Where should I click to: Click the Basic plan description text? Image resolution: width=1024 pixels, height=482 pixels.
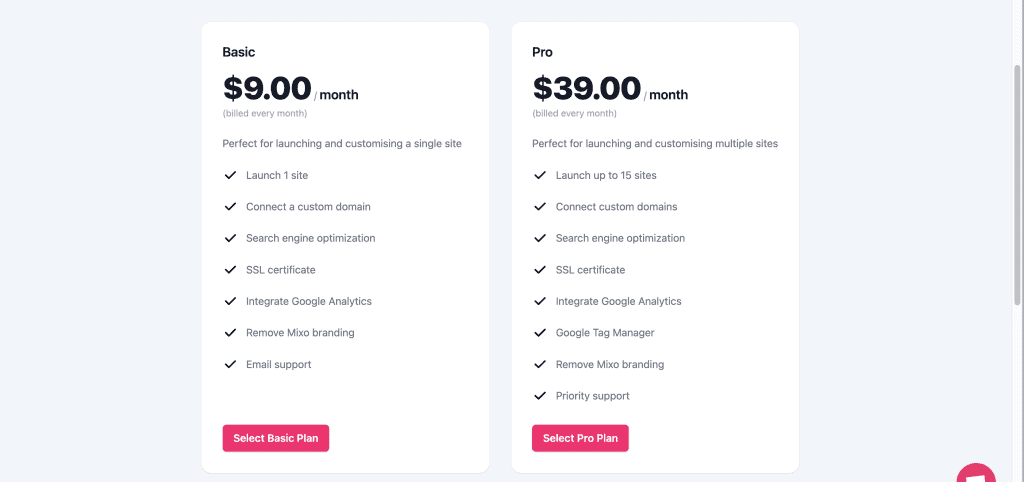[x=342, y=144]
